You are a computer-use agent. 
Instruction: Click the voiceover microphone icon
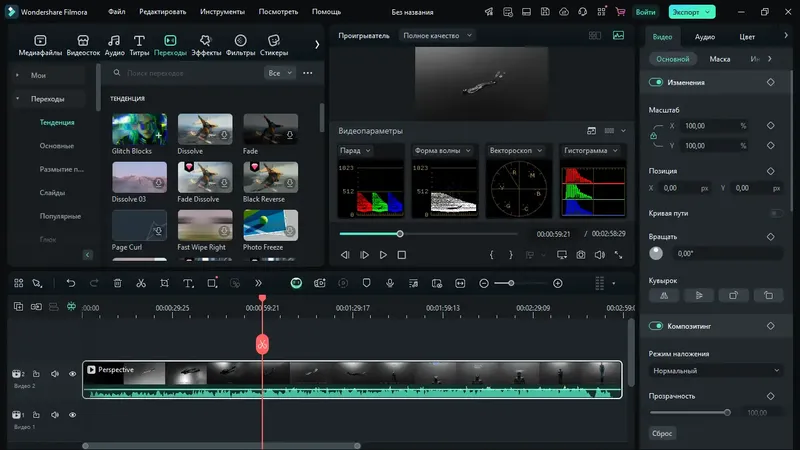389,283
